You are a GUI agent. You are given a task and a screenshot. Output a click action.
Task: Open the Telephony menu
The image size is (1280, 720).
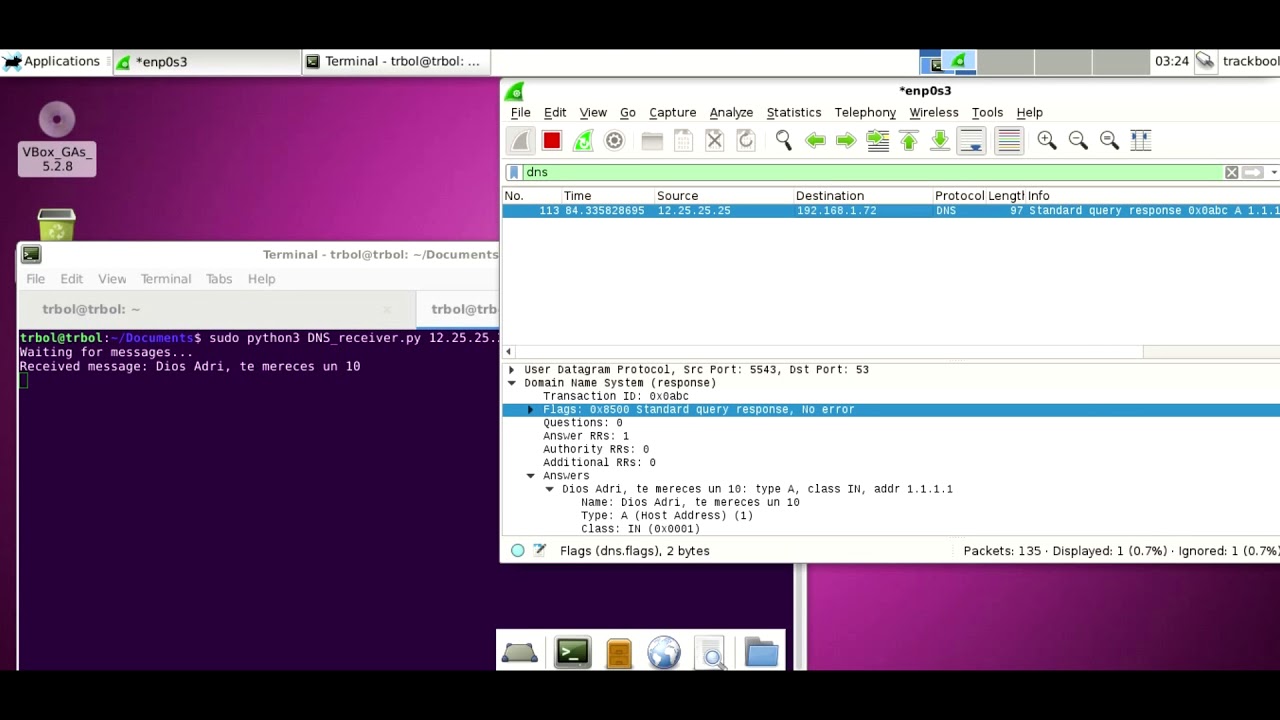pos(865,112)
